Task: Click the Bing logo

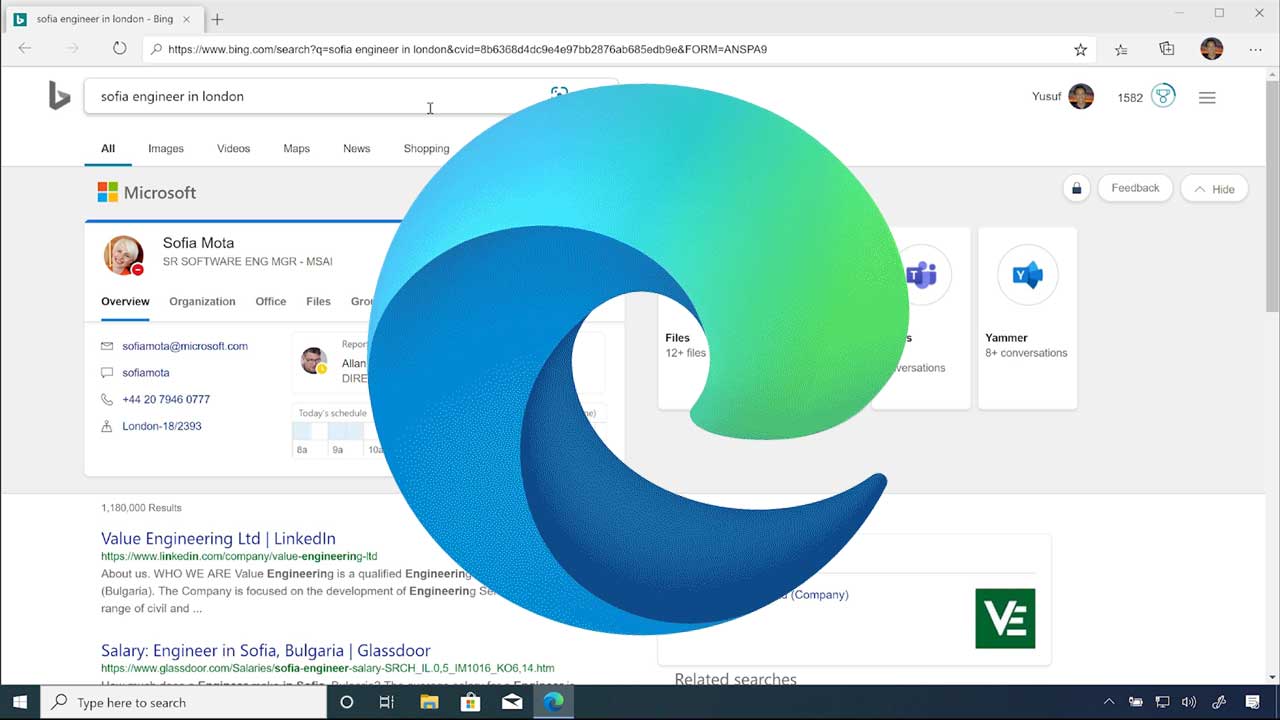Action: tap(59, 96)
